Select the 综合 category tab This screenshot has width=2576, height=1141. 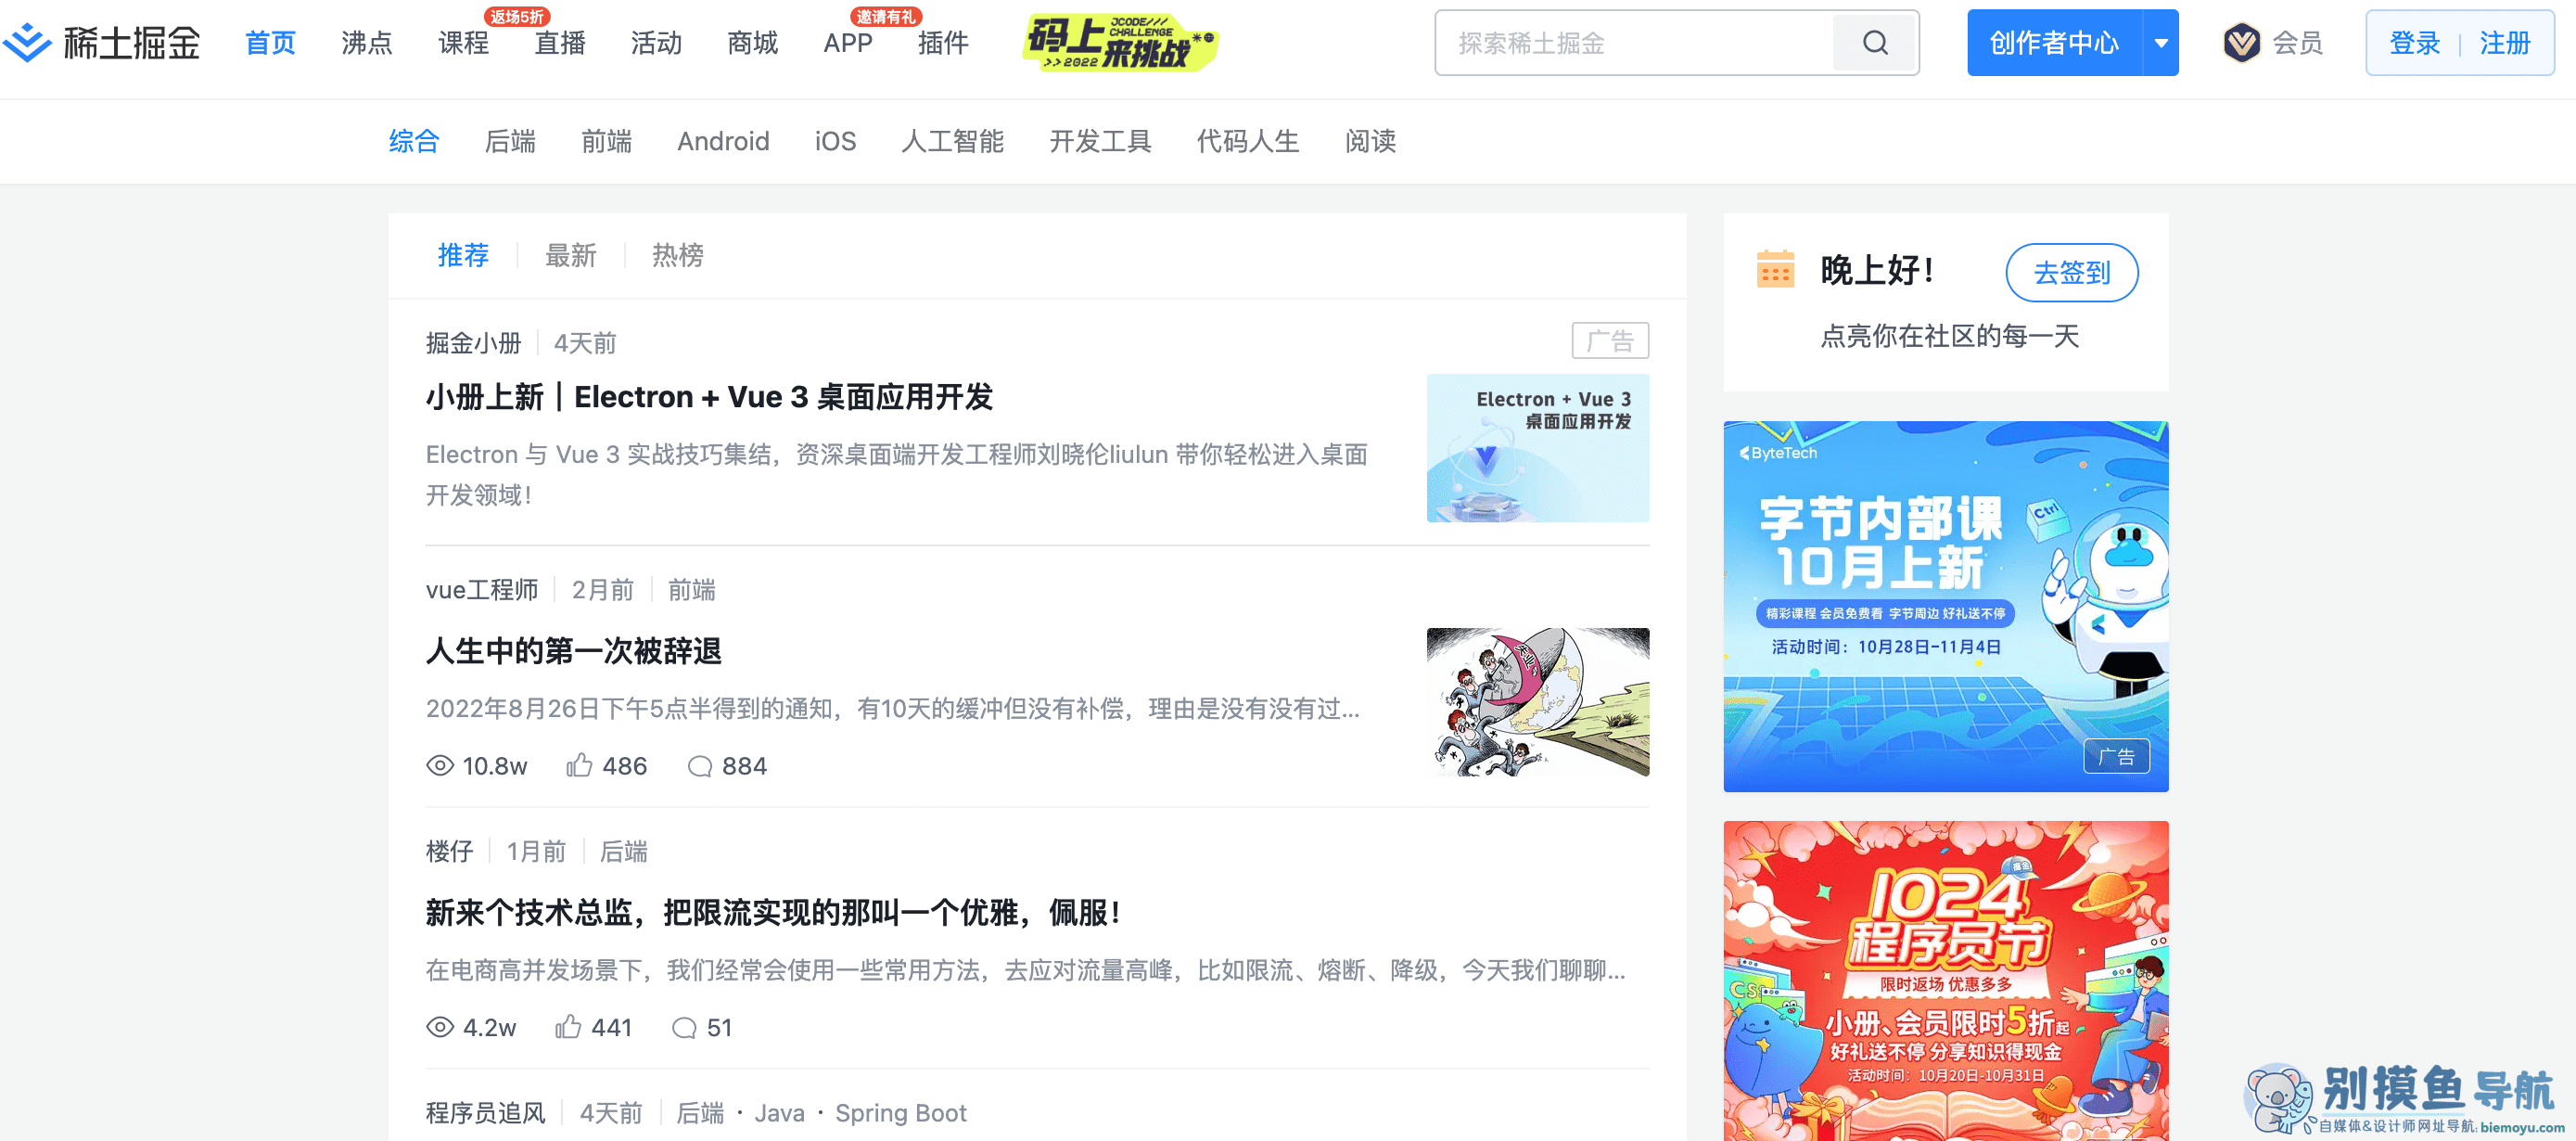pyautogui.click(x=414, y=141)
